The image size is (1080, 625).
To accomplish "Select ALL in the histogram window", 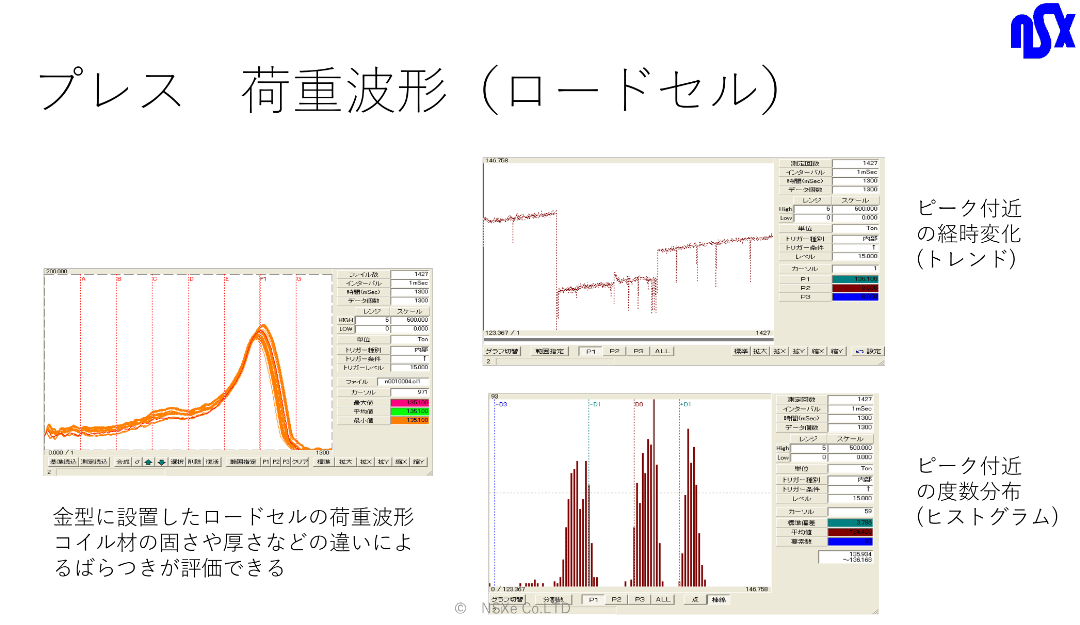I will tap(663, 600).
